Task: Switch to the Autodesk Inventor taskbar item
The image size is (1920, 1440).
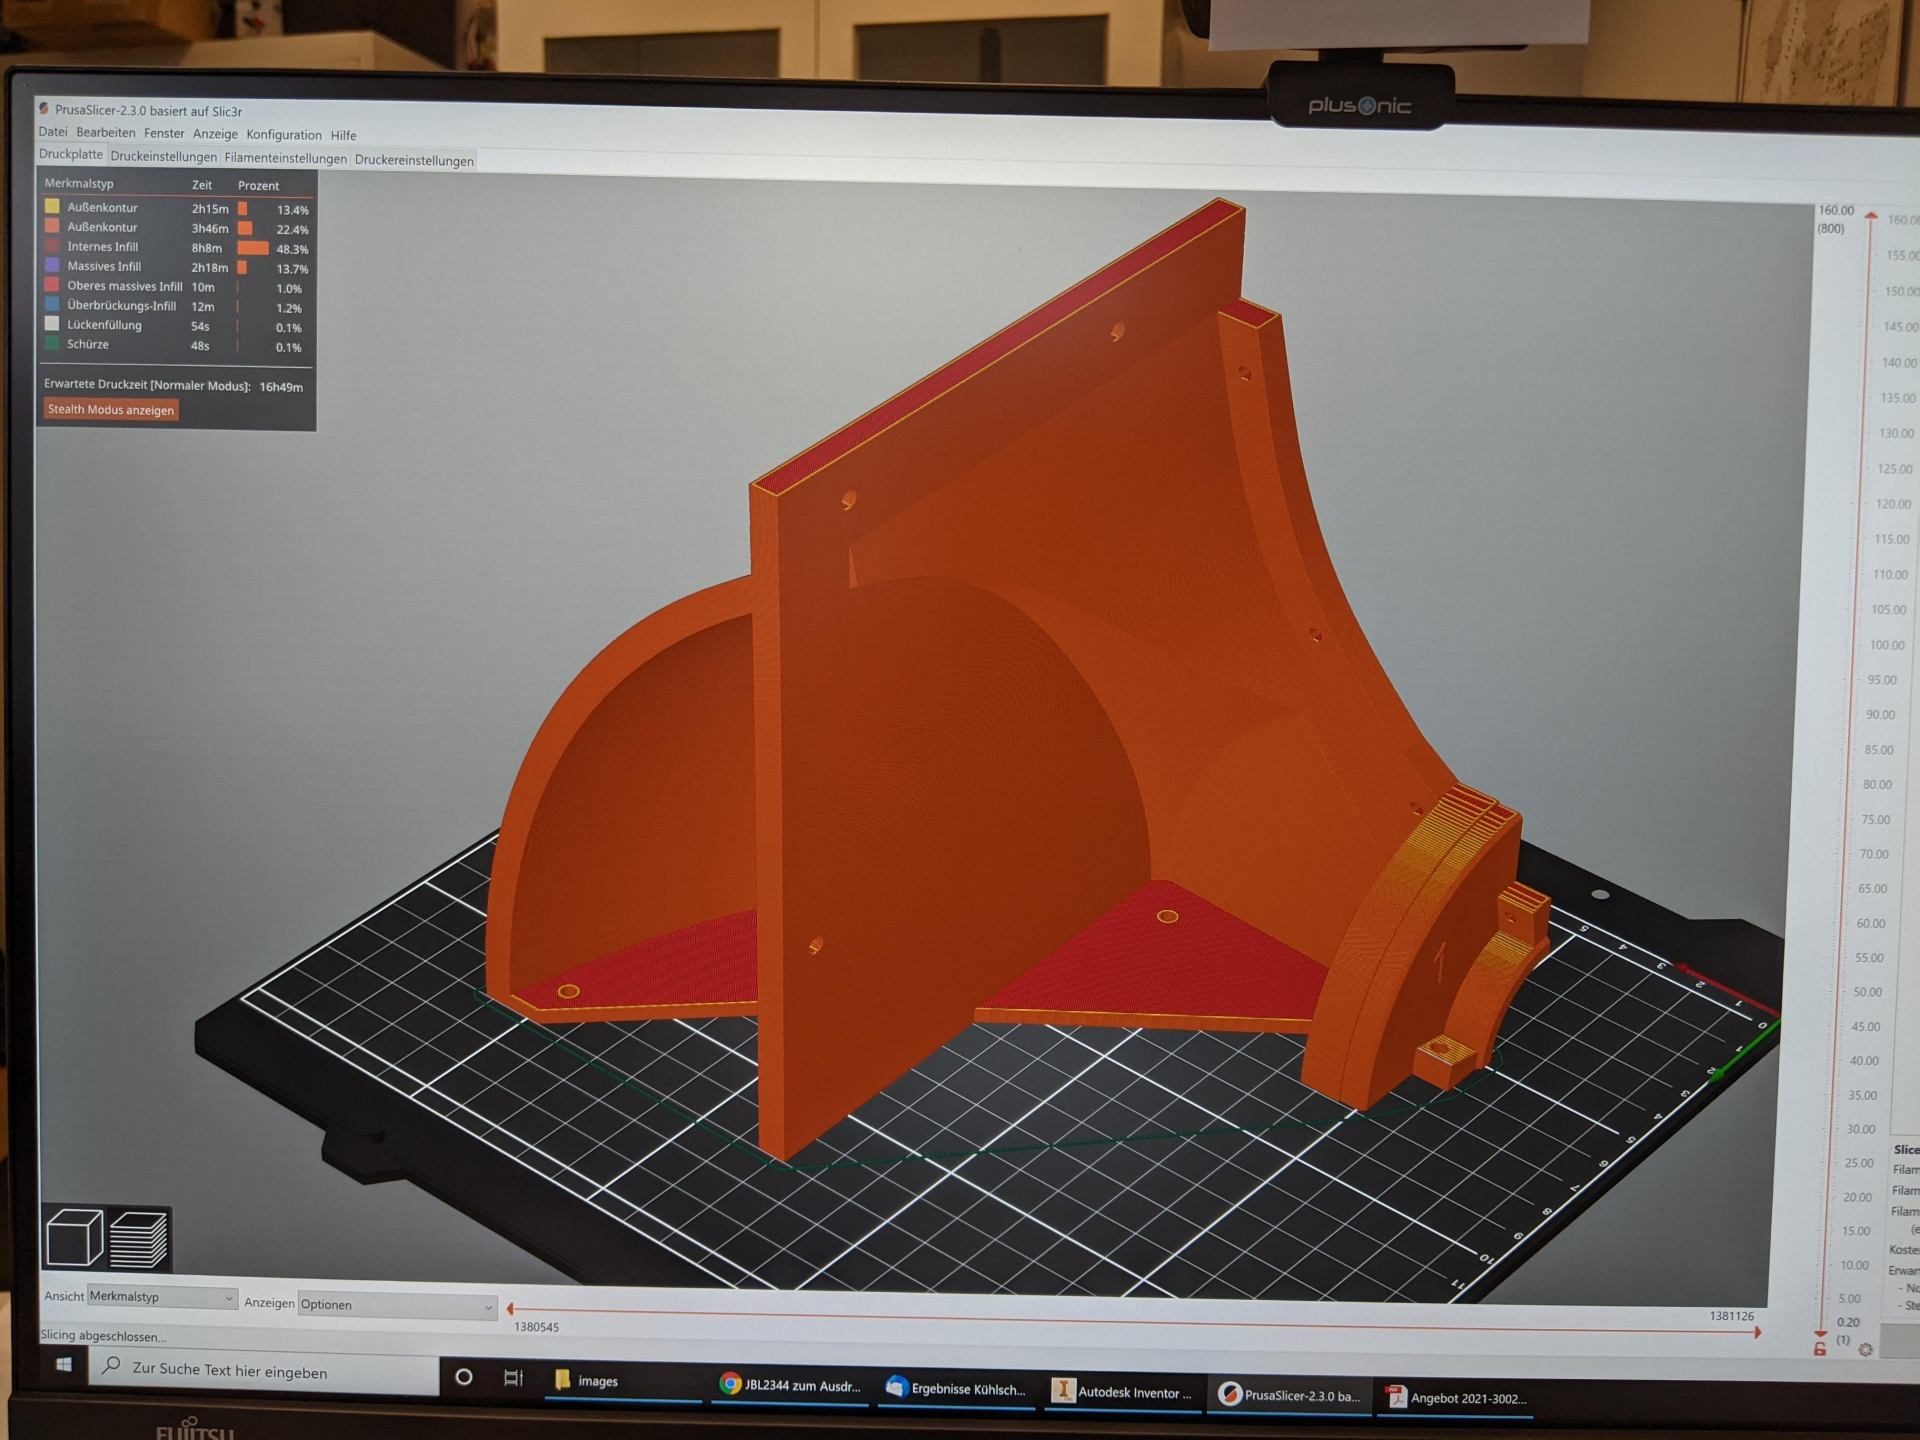Action: (1122, 1392)
